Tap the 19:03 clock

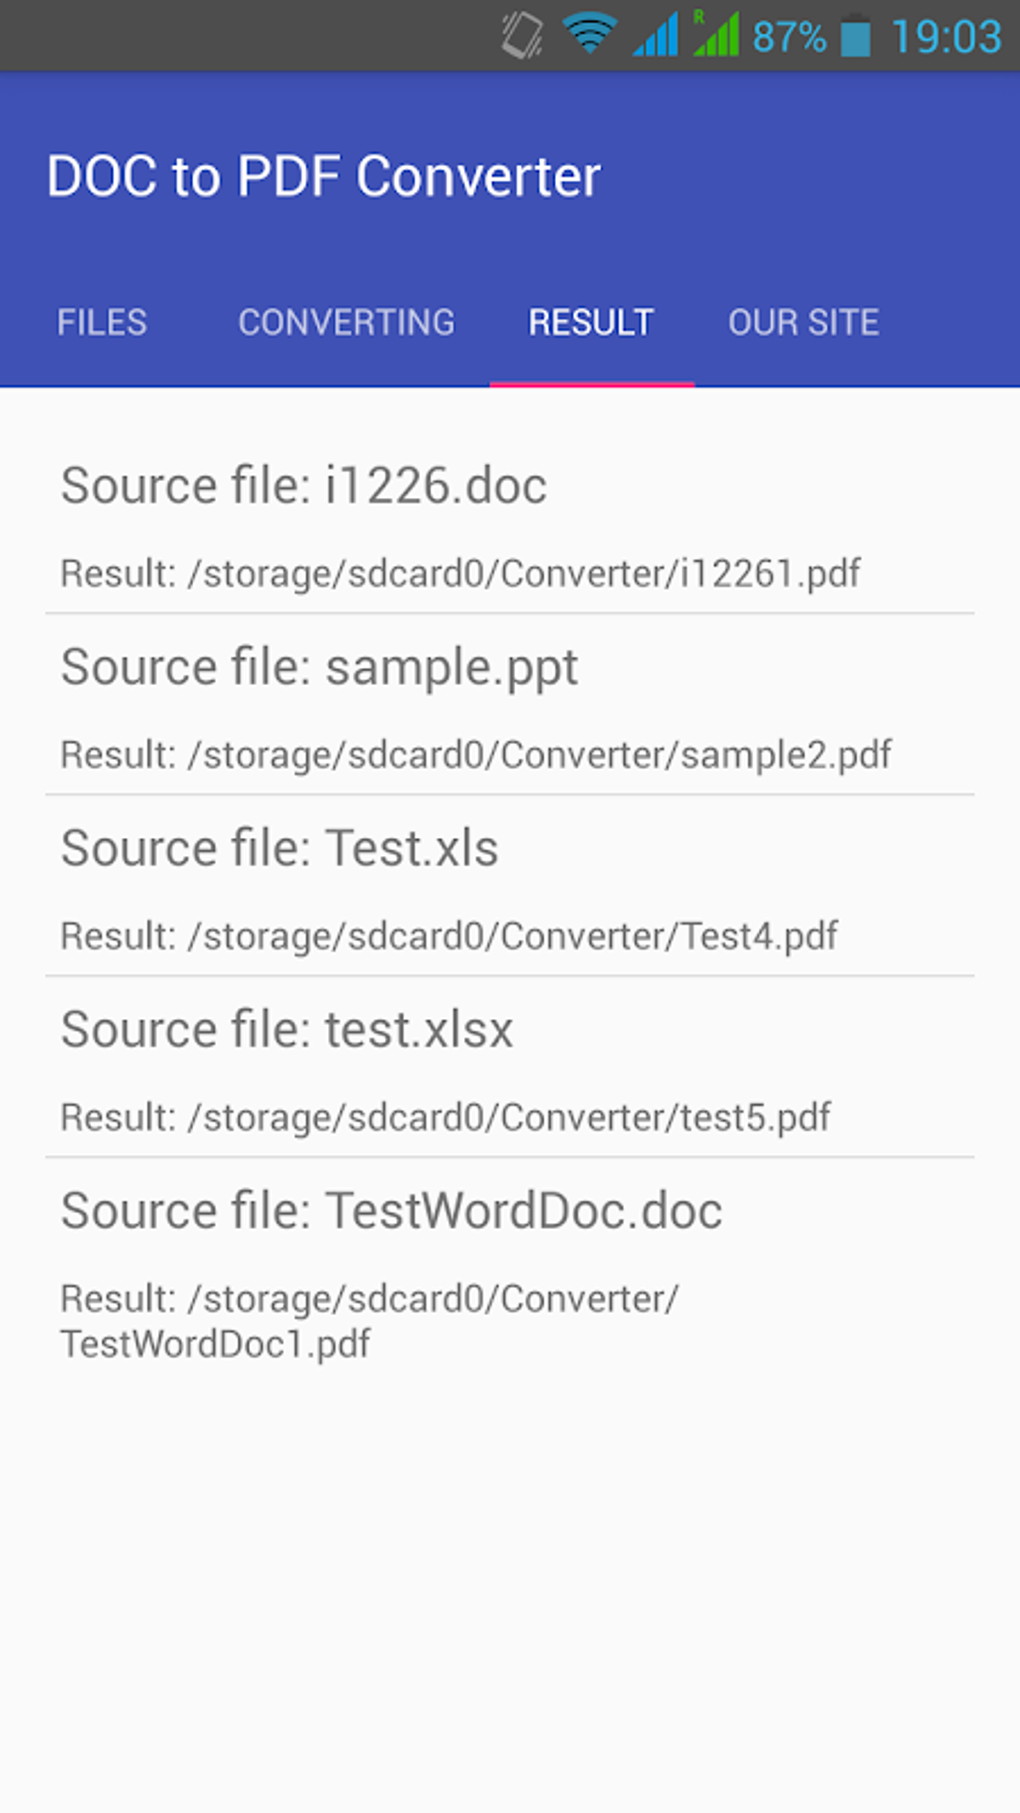pyautogui.click(x=946, y=38)
